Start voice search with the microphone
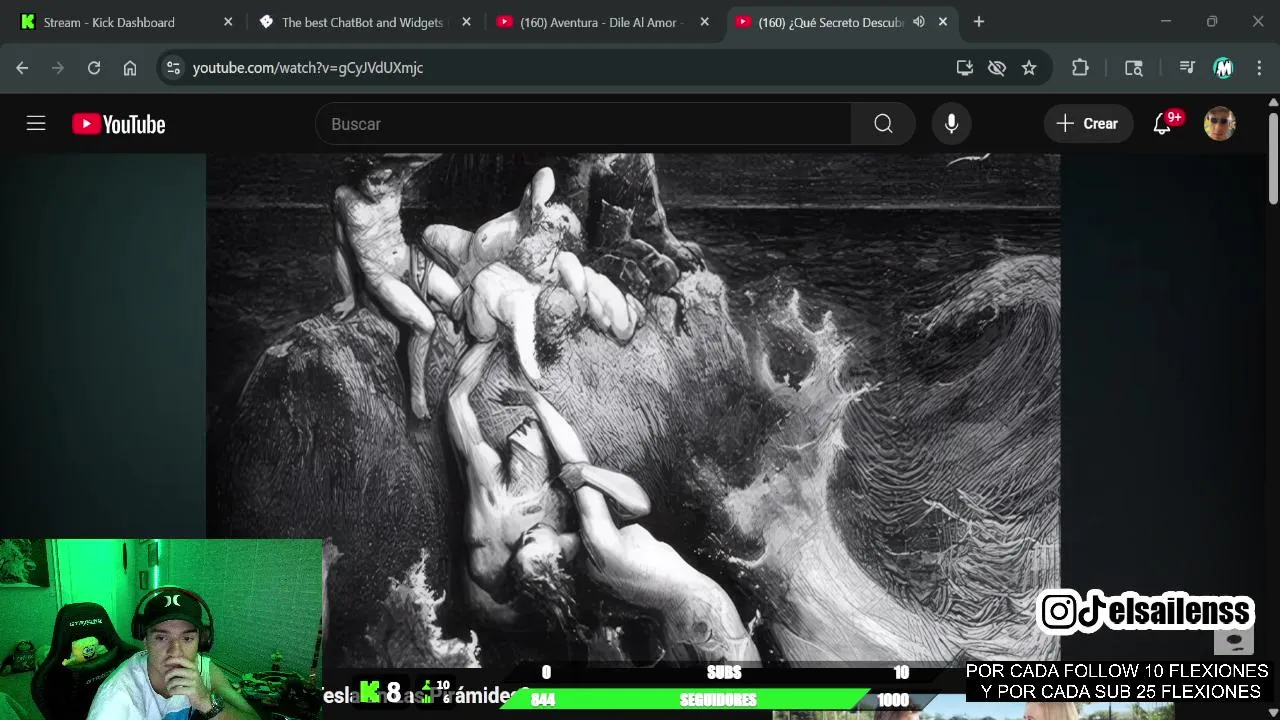The image size is (1280, 720). pos(951,124)
